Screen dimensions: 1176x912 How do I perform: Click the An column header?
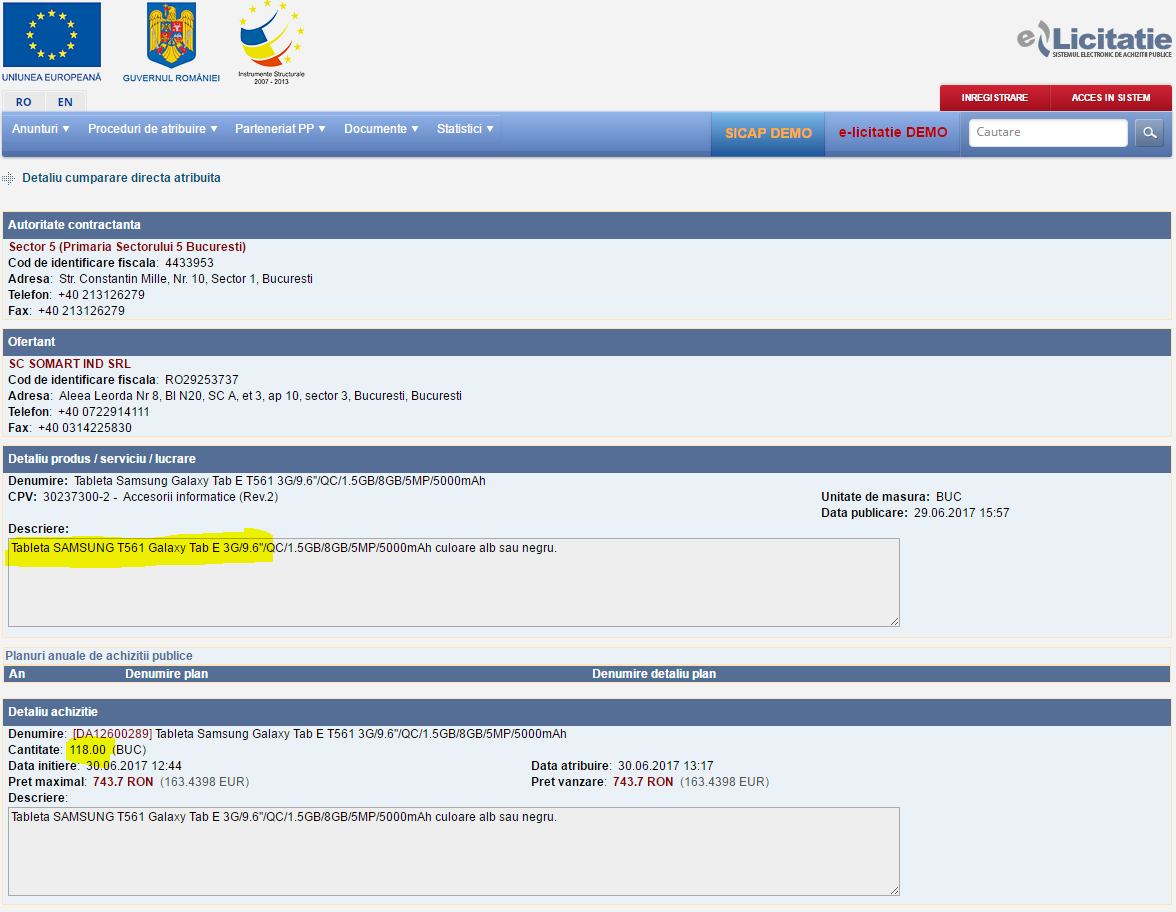[x=16, y=674]
